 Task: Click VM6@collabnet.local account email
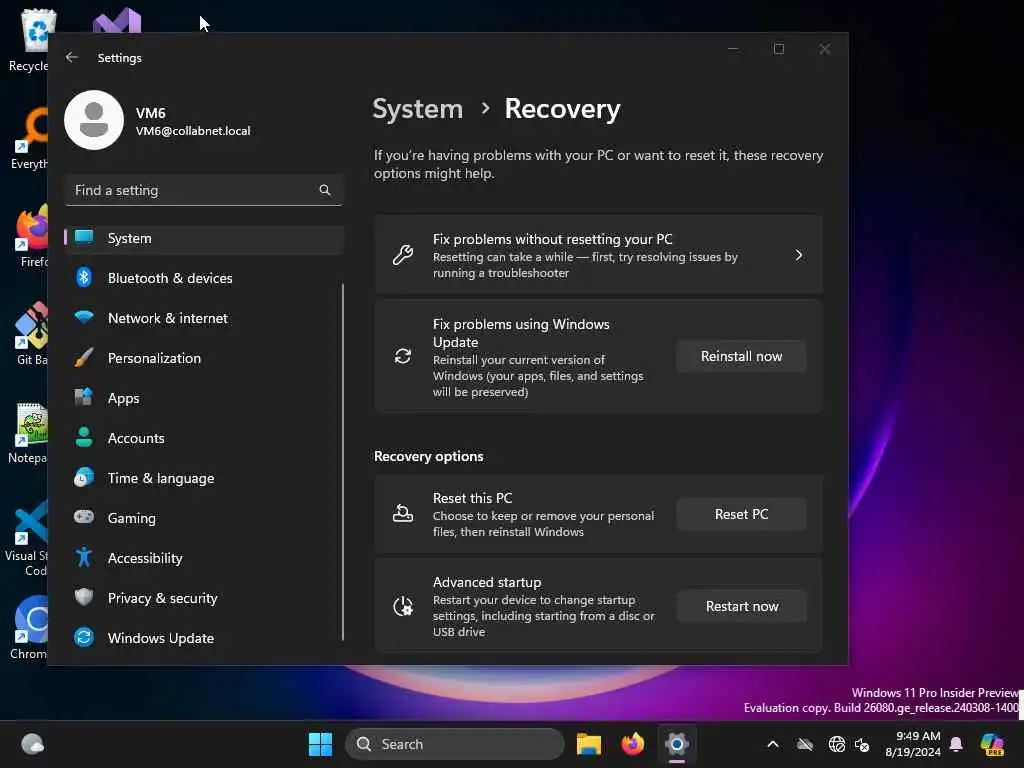pos(193,131)
